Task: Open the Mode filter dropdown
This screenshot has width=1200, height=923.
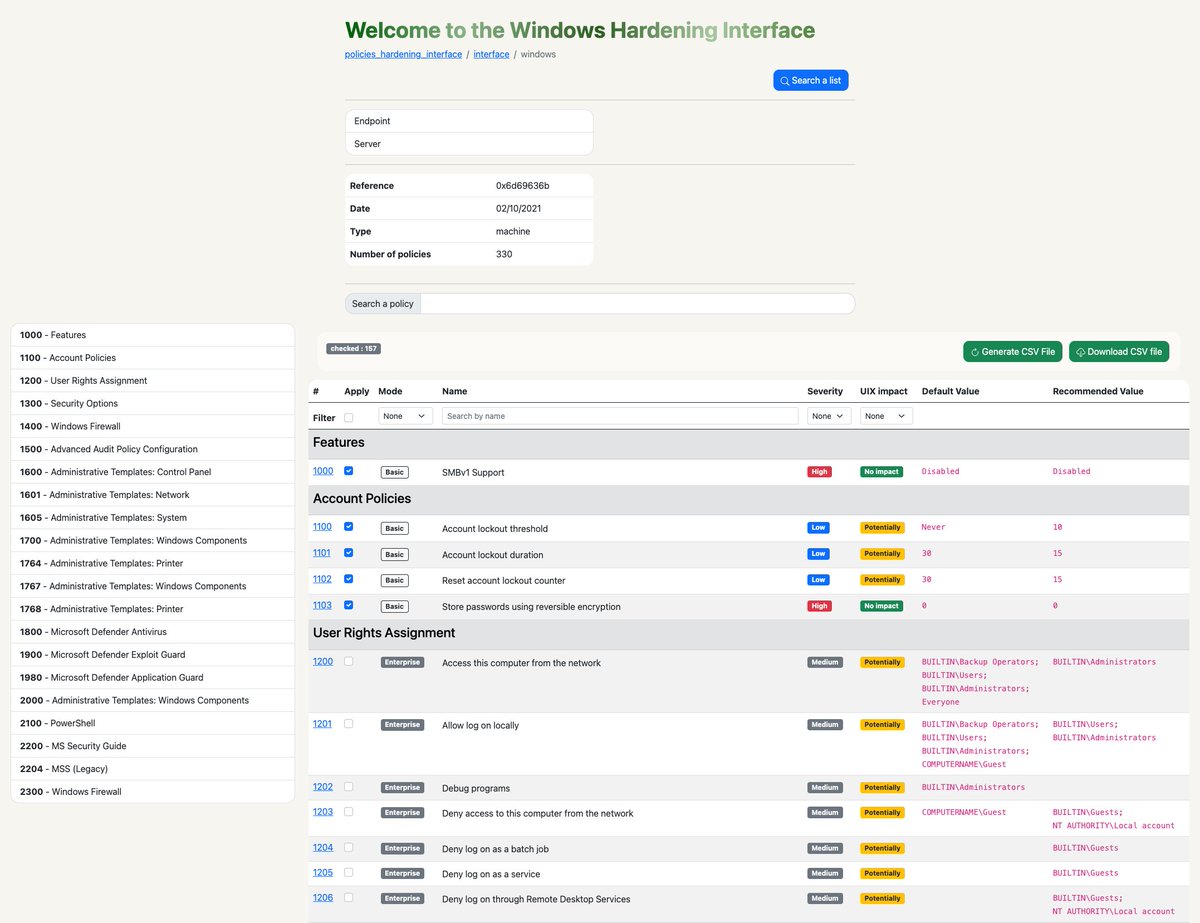Action: (x=404, y=415)
